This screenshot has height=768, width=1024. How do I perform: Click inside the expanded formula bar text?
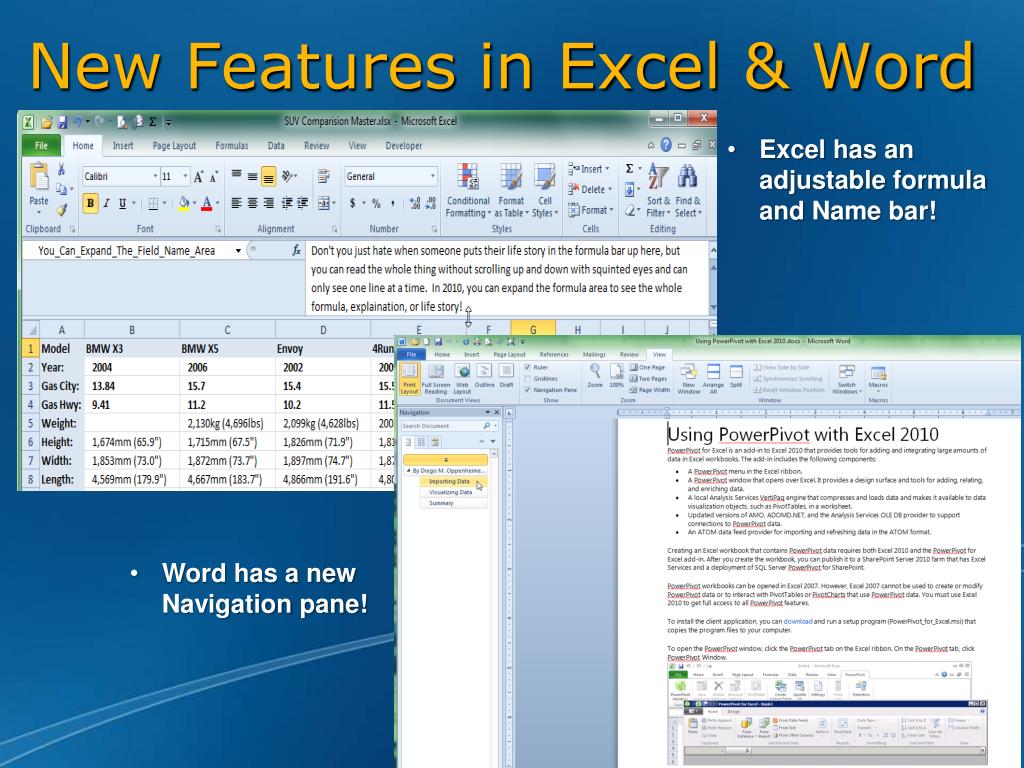[x=507, y=278]
